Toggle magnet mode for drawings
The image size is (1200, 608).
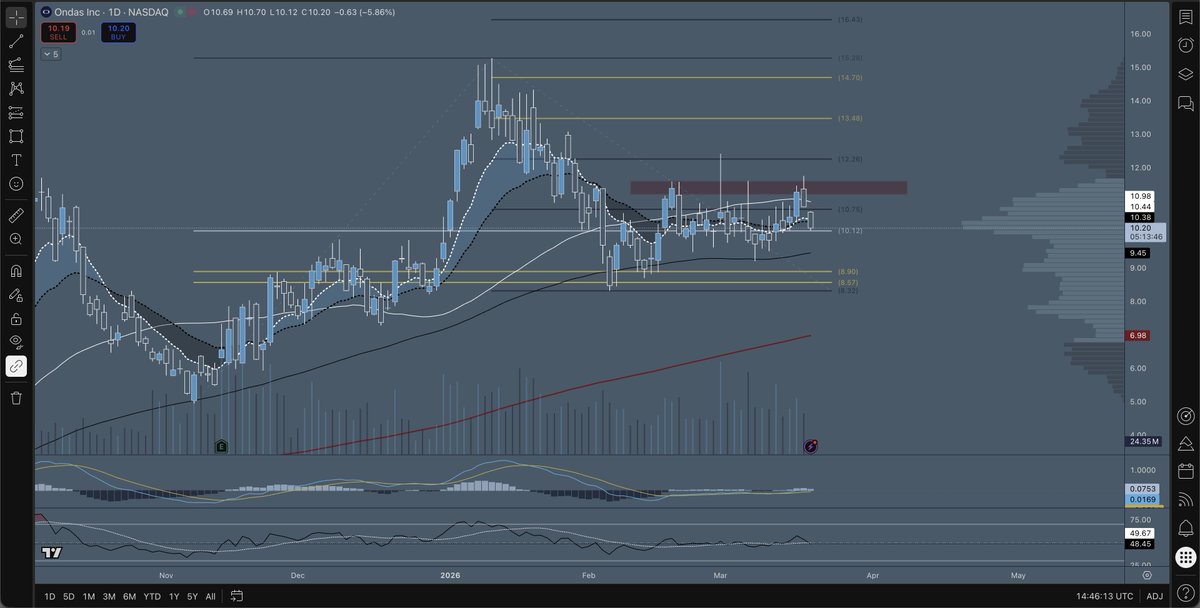click(16, 270)
